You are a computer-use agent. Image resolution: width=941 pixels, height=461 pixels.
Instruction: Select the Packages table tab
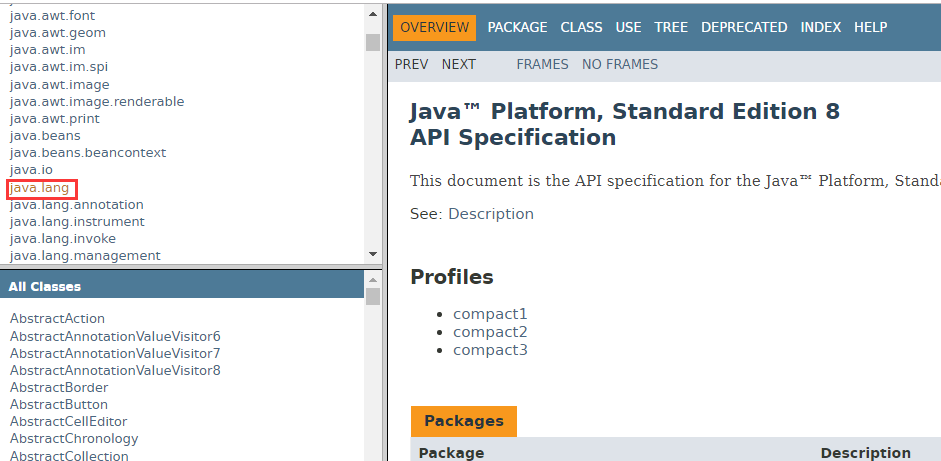(x=463, y=421)
